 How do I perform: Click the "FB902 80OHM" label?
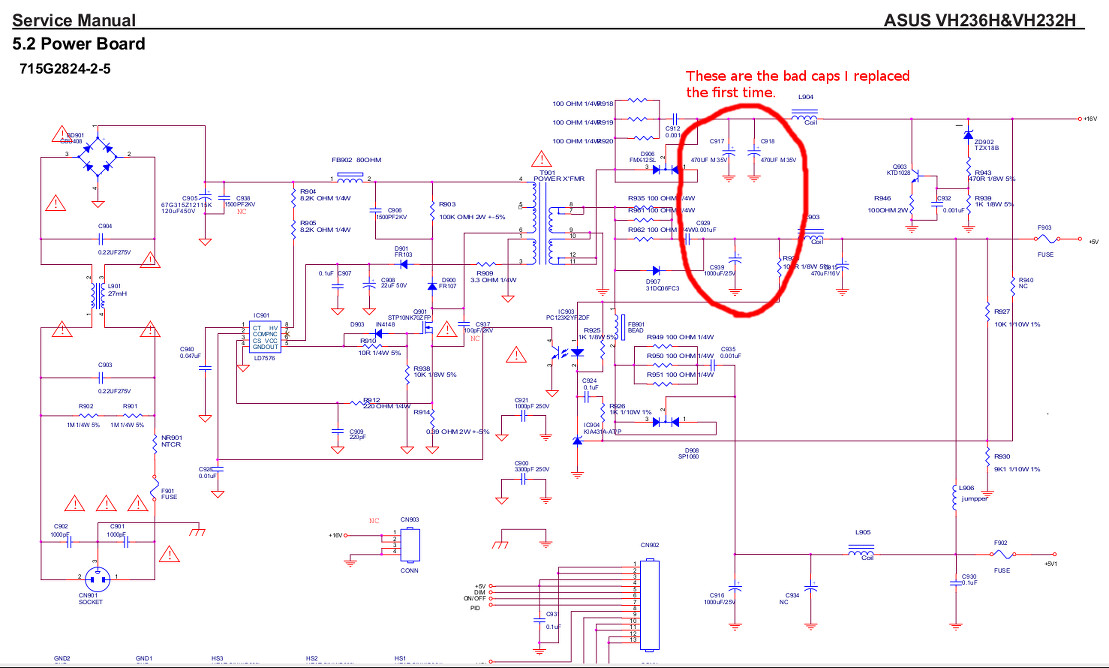356,160
